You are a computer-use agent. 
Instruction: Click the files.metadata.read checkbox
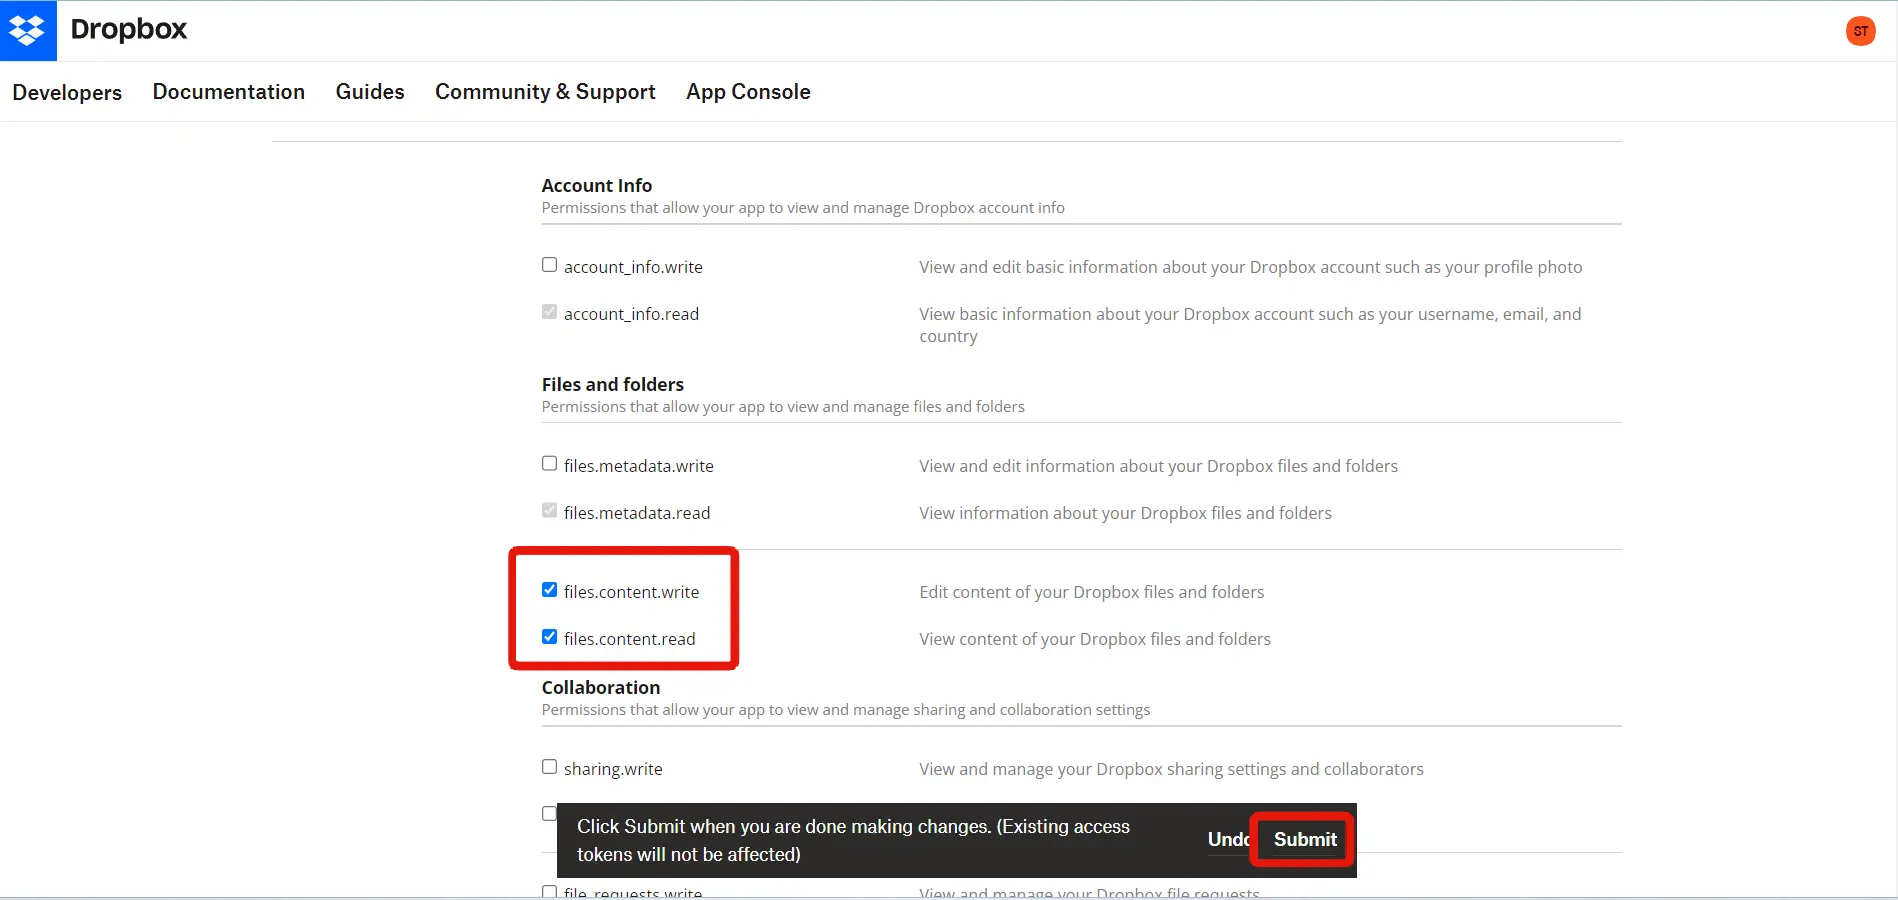click(549, 511)
